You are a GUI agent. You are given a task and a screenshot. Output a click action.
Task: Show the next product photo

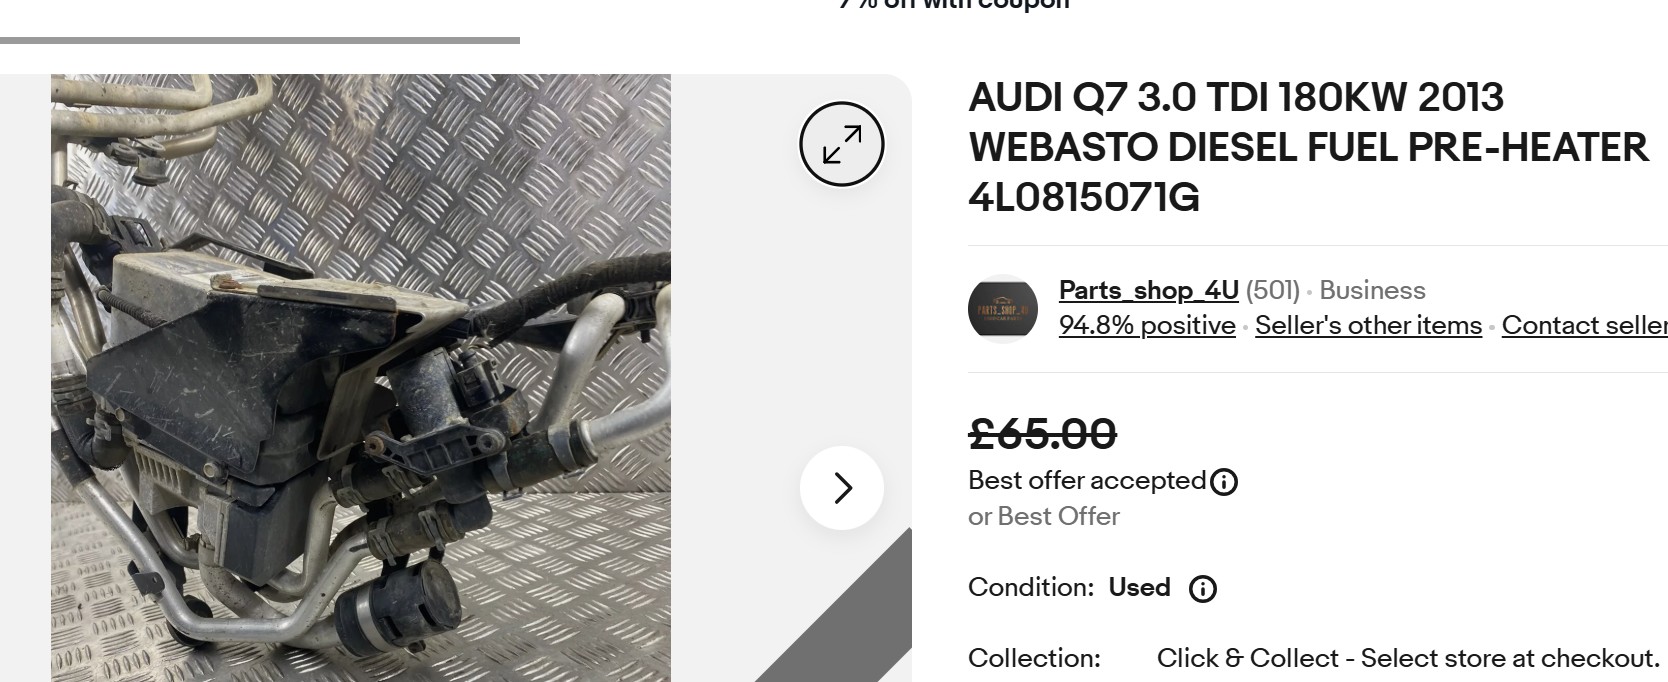pos(842,488)
